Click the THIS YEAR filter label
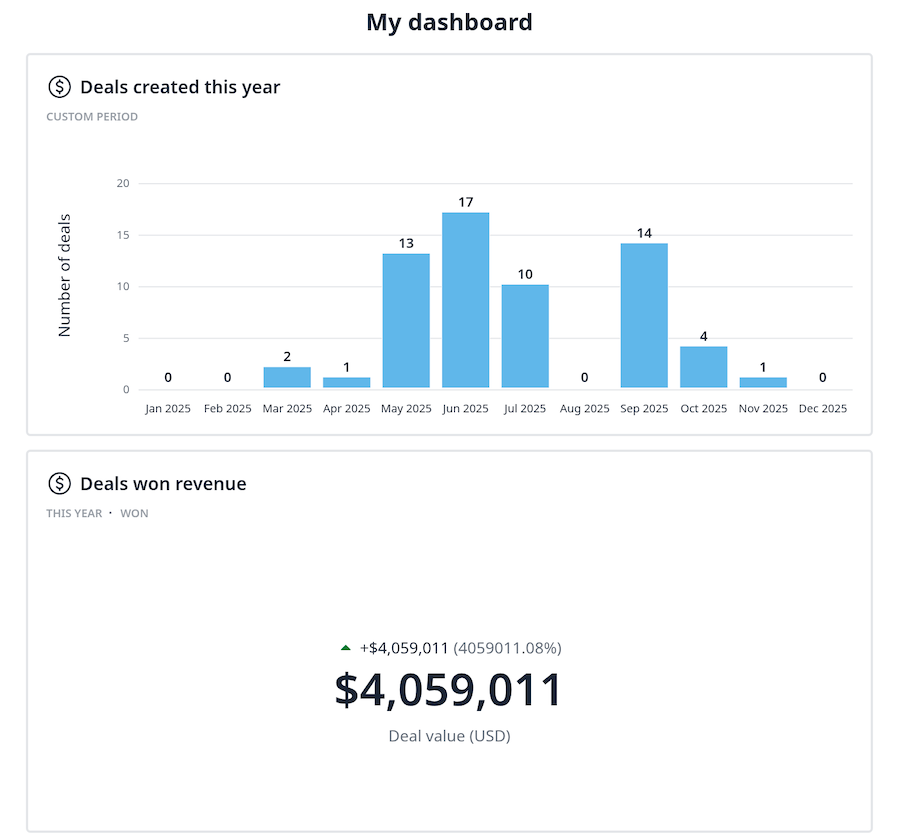Image resolution: width=900 pixels, height=839 pixels. click(x=74, y=514)
